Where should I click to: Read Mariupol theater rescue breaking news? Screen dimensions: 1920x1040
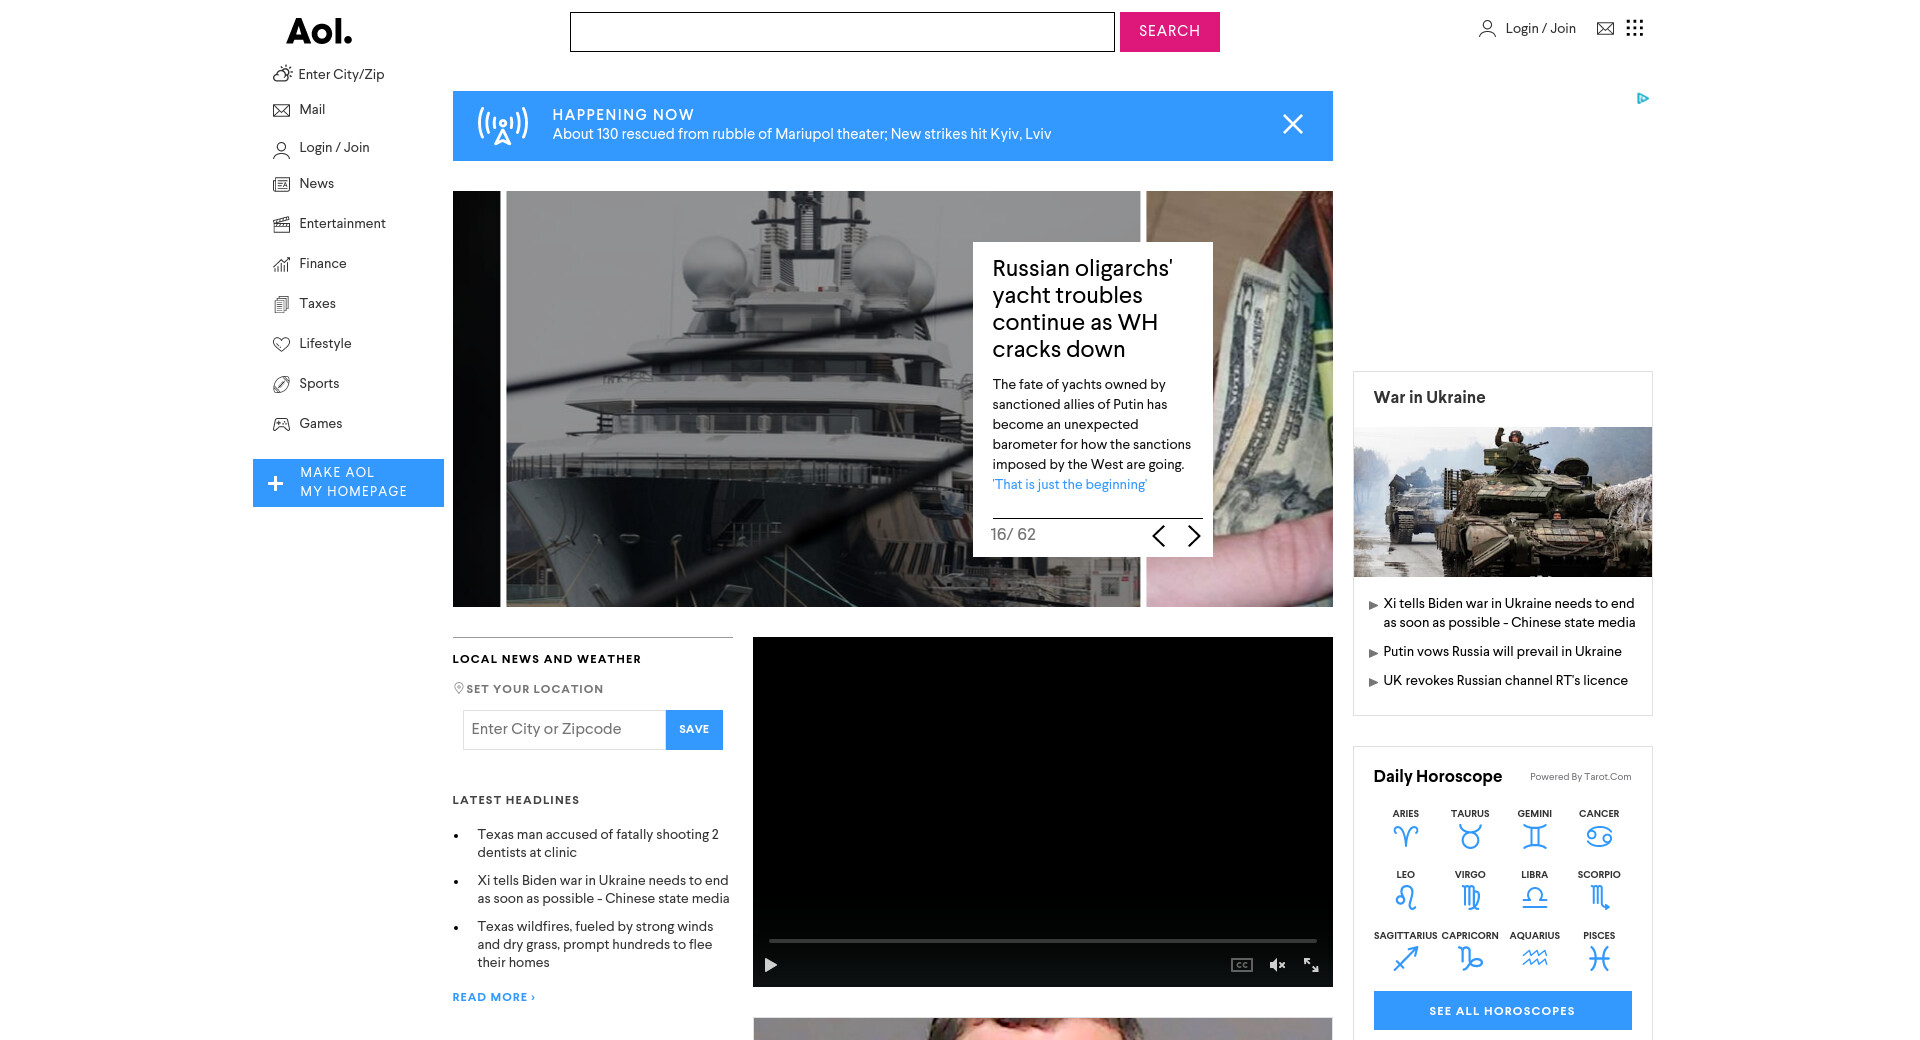pos(802,134)
